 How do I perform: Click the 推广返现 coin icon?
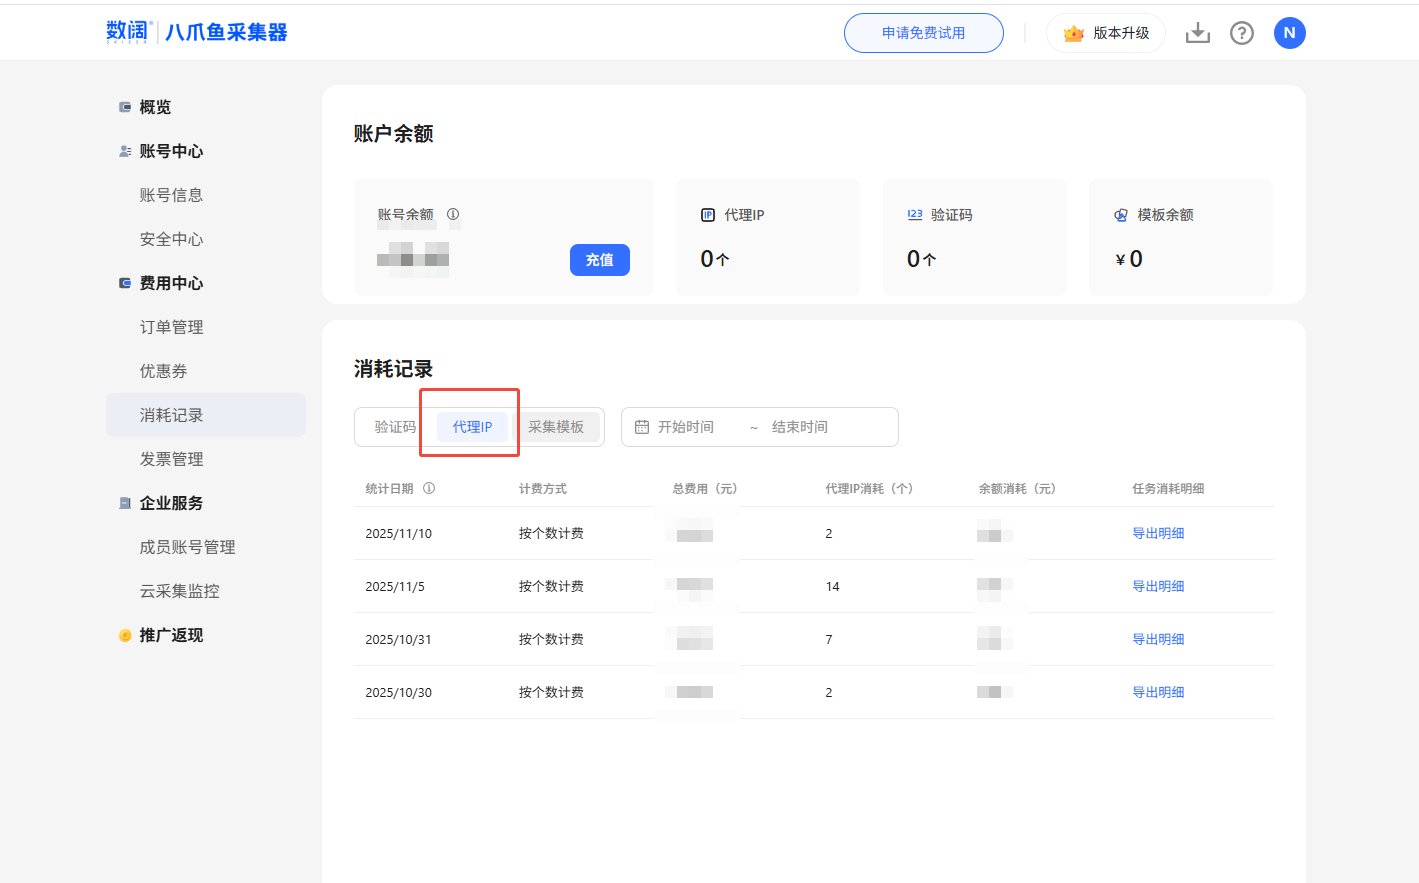pyautogui.click(x=125, y=635)
